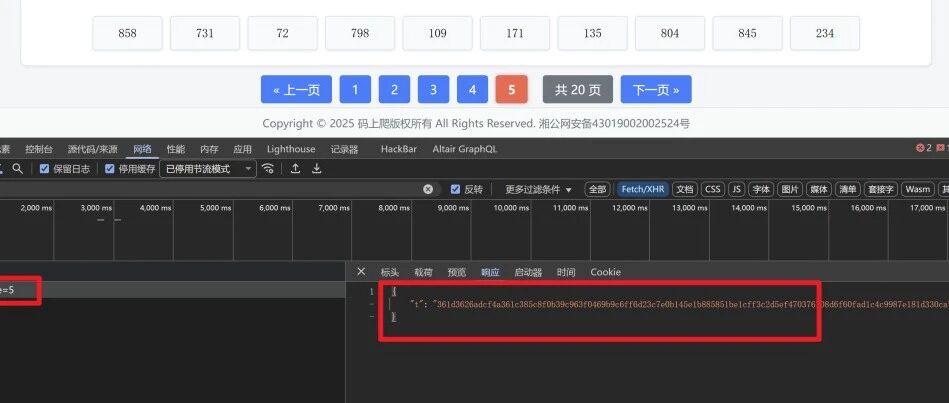Open the 启动器 details tab

(x=528, y=272)
